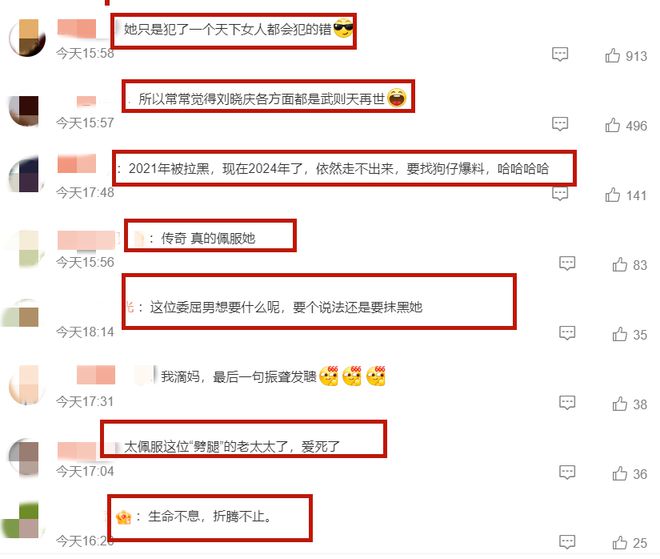The height and width of the screenshot is (559, 660).
Task: Reply to the 传奇 真的佩服她 comment
Action: pyautogui.click(x=567, y=263)
